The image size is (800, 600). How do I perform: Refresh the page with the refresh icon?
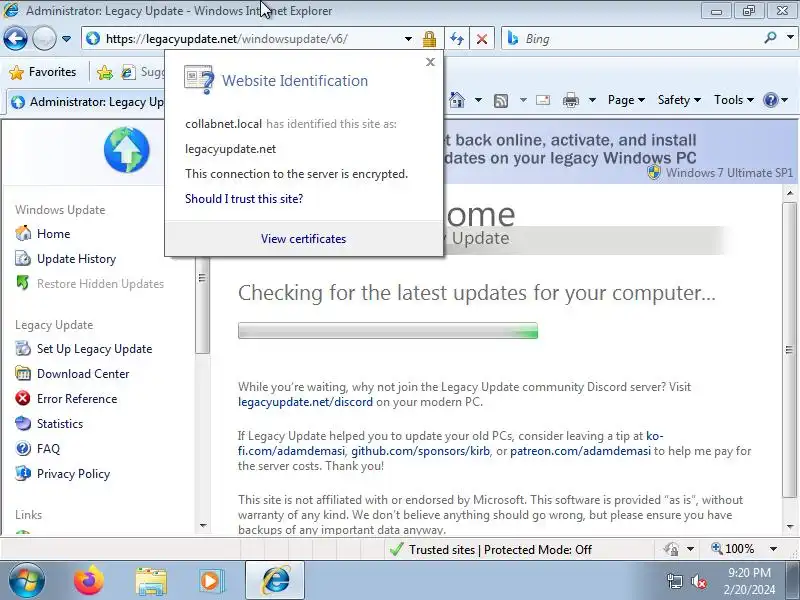[x=457, y=39]
